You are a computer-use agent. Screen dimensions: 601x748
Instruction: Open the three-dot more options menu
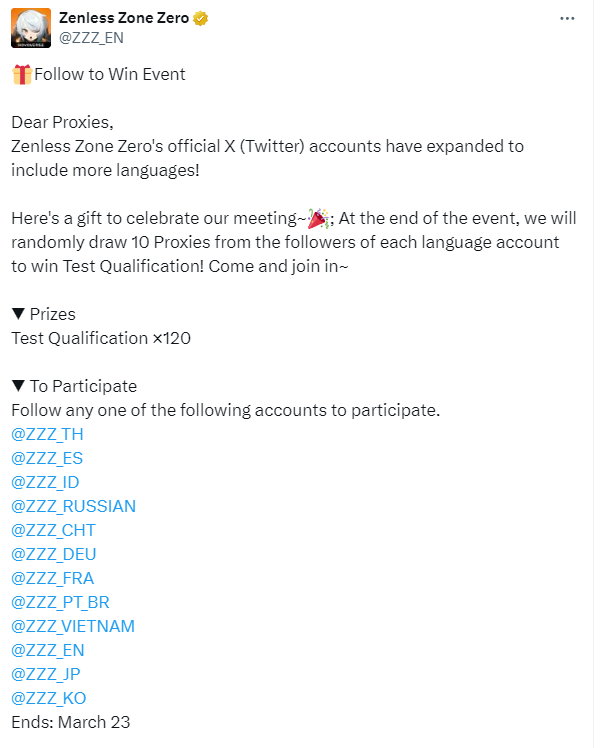point(567,18)
